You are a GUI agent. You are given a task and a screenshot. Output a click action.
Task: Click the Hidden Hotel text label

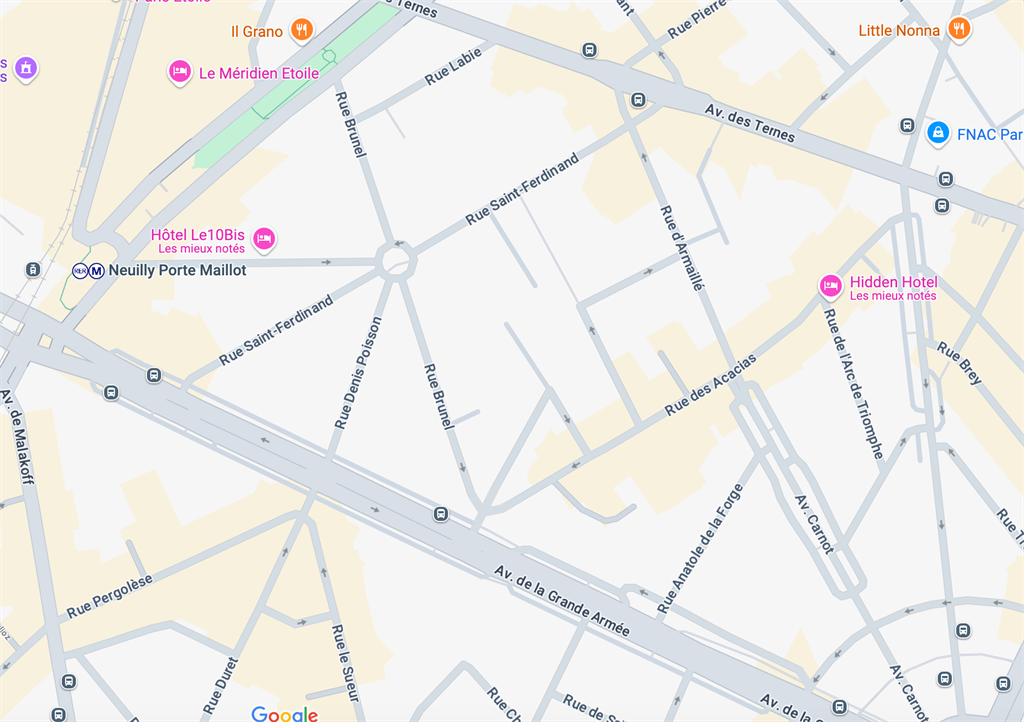893,282
